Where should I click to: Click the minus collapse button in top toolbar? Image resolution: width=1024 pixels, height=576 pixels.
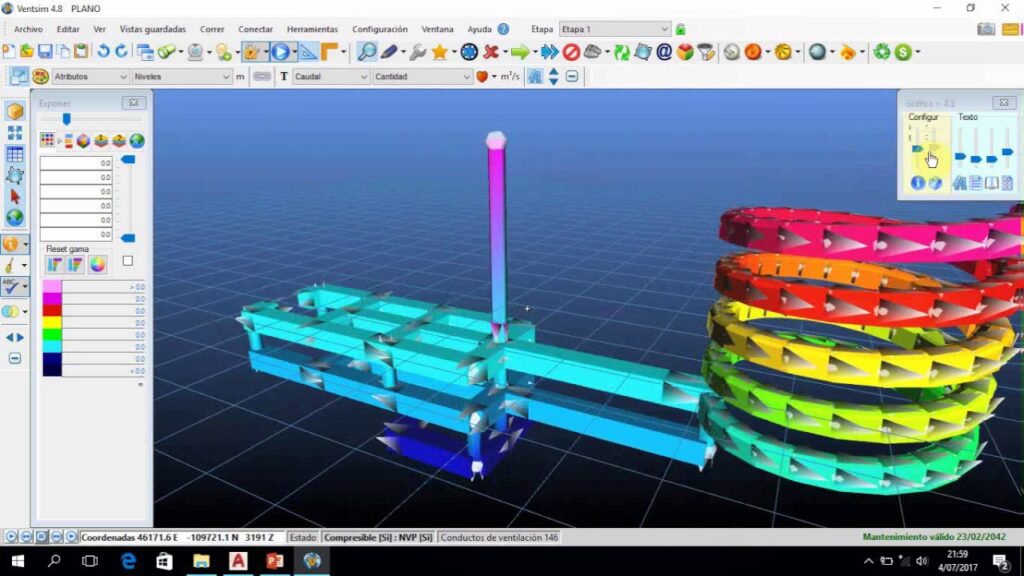coord(572,76)
